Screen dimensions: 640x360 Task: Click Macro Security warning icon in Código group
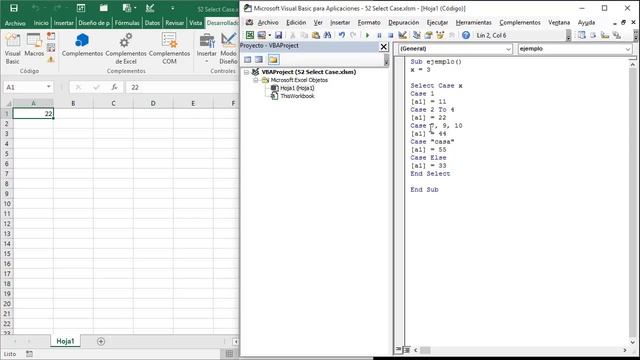click(51, 60)
